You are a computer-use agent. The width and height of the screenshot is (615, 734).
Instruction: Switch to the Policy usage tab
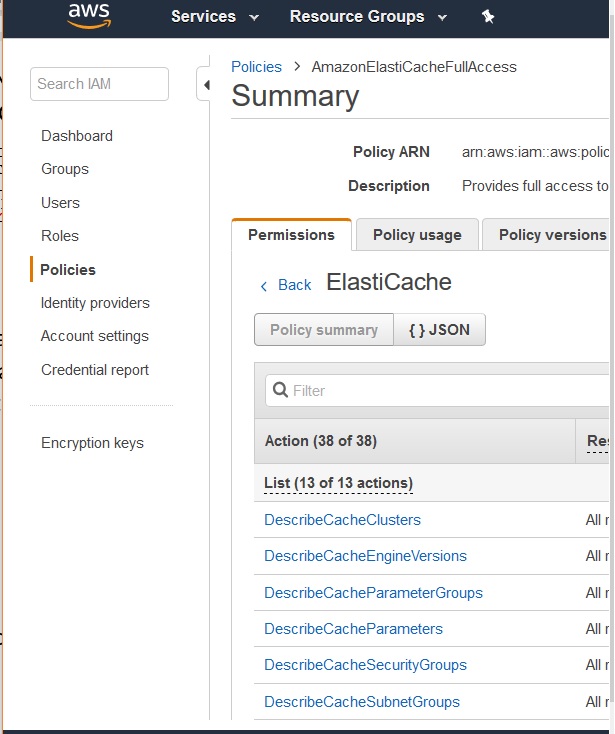417,235
